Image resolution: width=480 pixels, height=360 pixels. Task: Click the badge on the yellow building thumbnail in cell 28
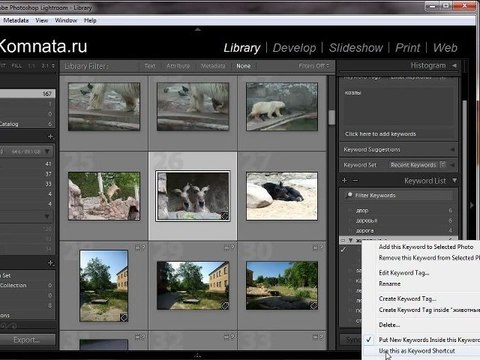[123, 317]
